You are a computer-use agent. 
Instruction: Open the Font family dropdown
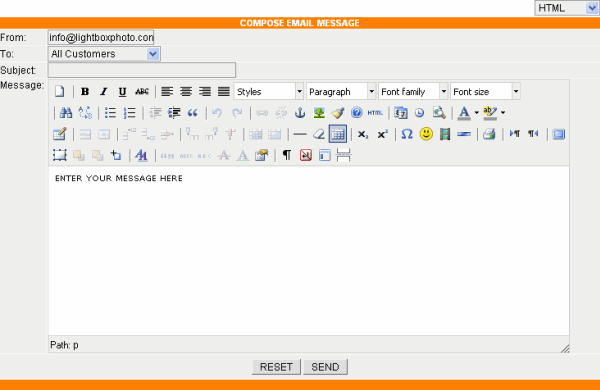point(413,91)
